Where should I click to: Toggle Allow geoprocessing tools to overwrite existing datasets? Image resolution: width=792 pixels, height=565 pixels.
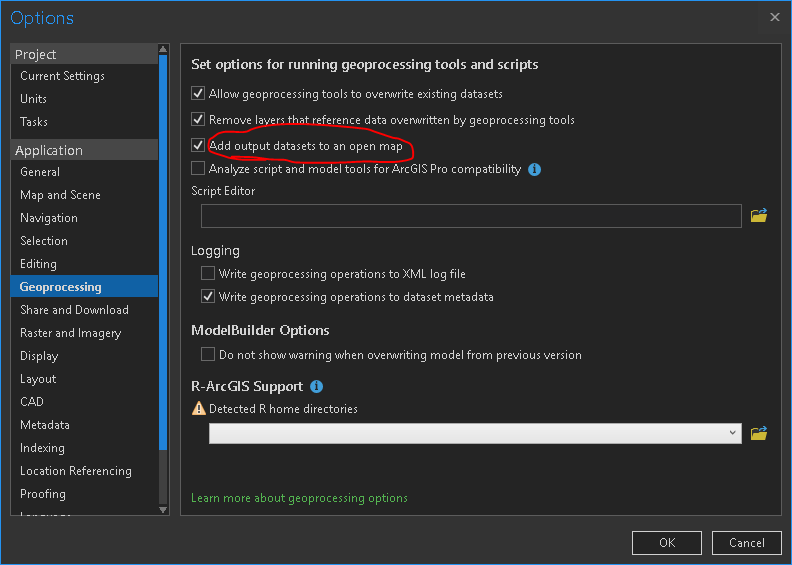coord(198,94)
